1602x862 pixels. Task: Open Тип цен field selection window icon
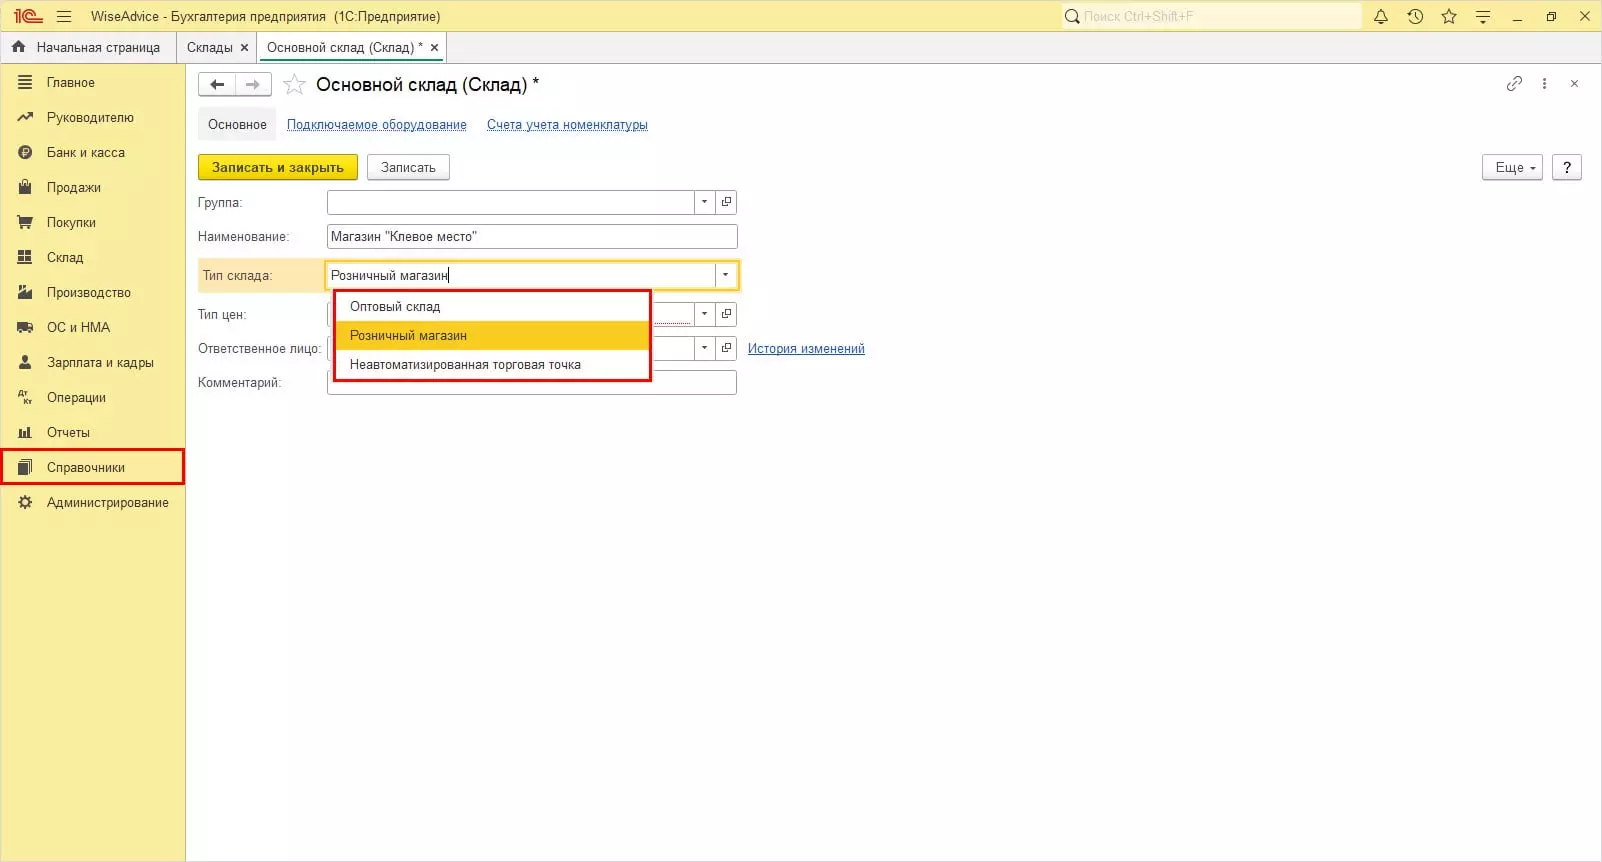(727, 314)
